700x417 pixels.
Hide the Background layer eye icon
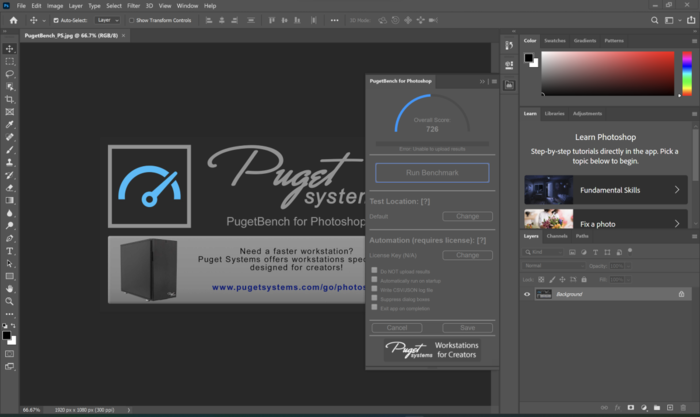(x=527, y=294)
